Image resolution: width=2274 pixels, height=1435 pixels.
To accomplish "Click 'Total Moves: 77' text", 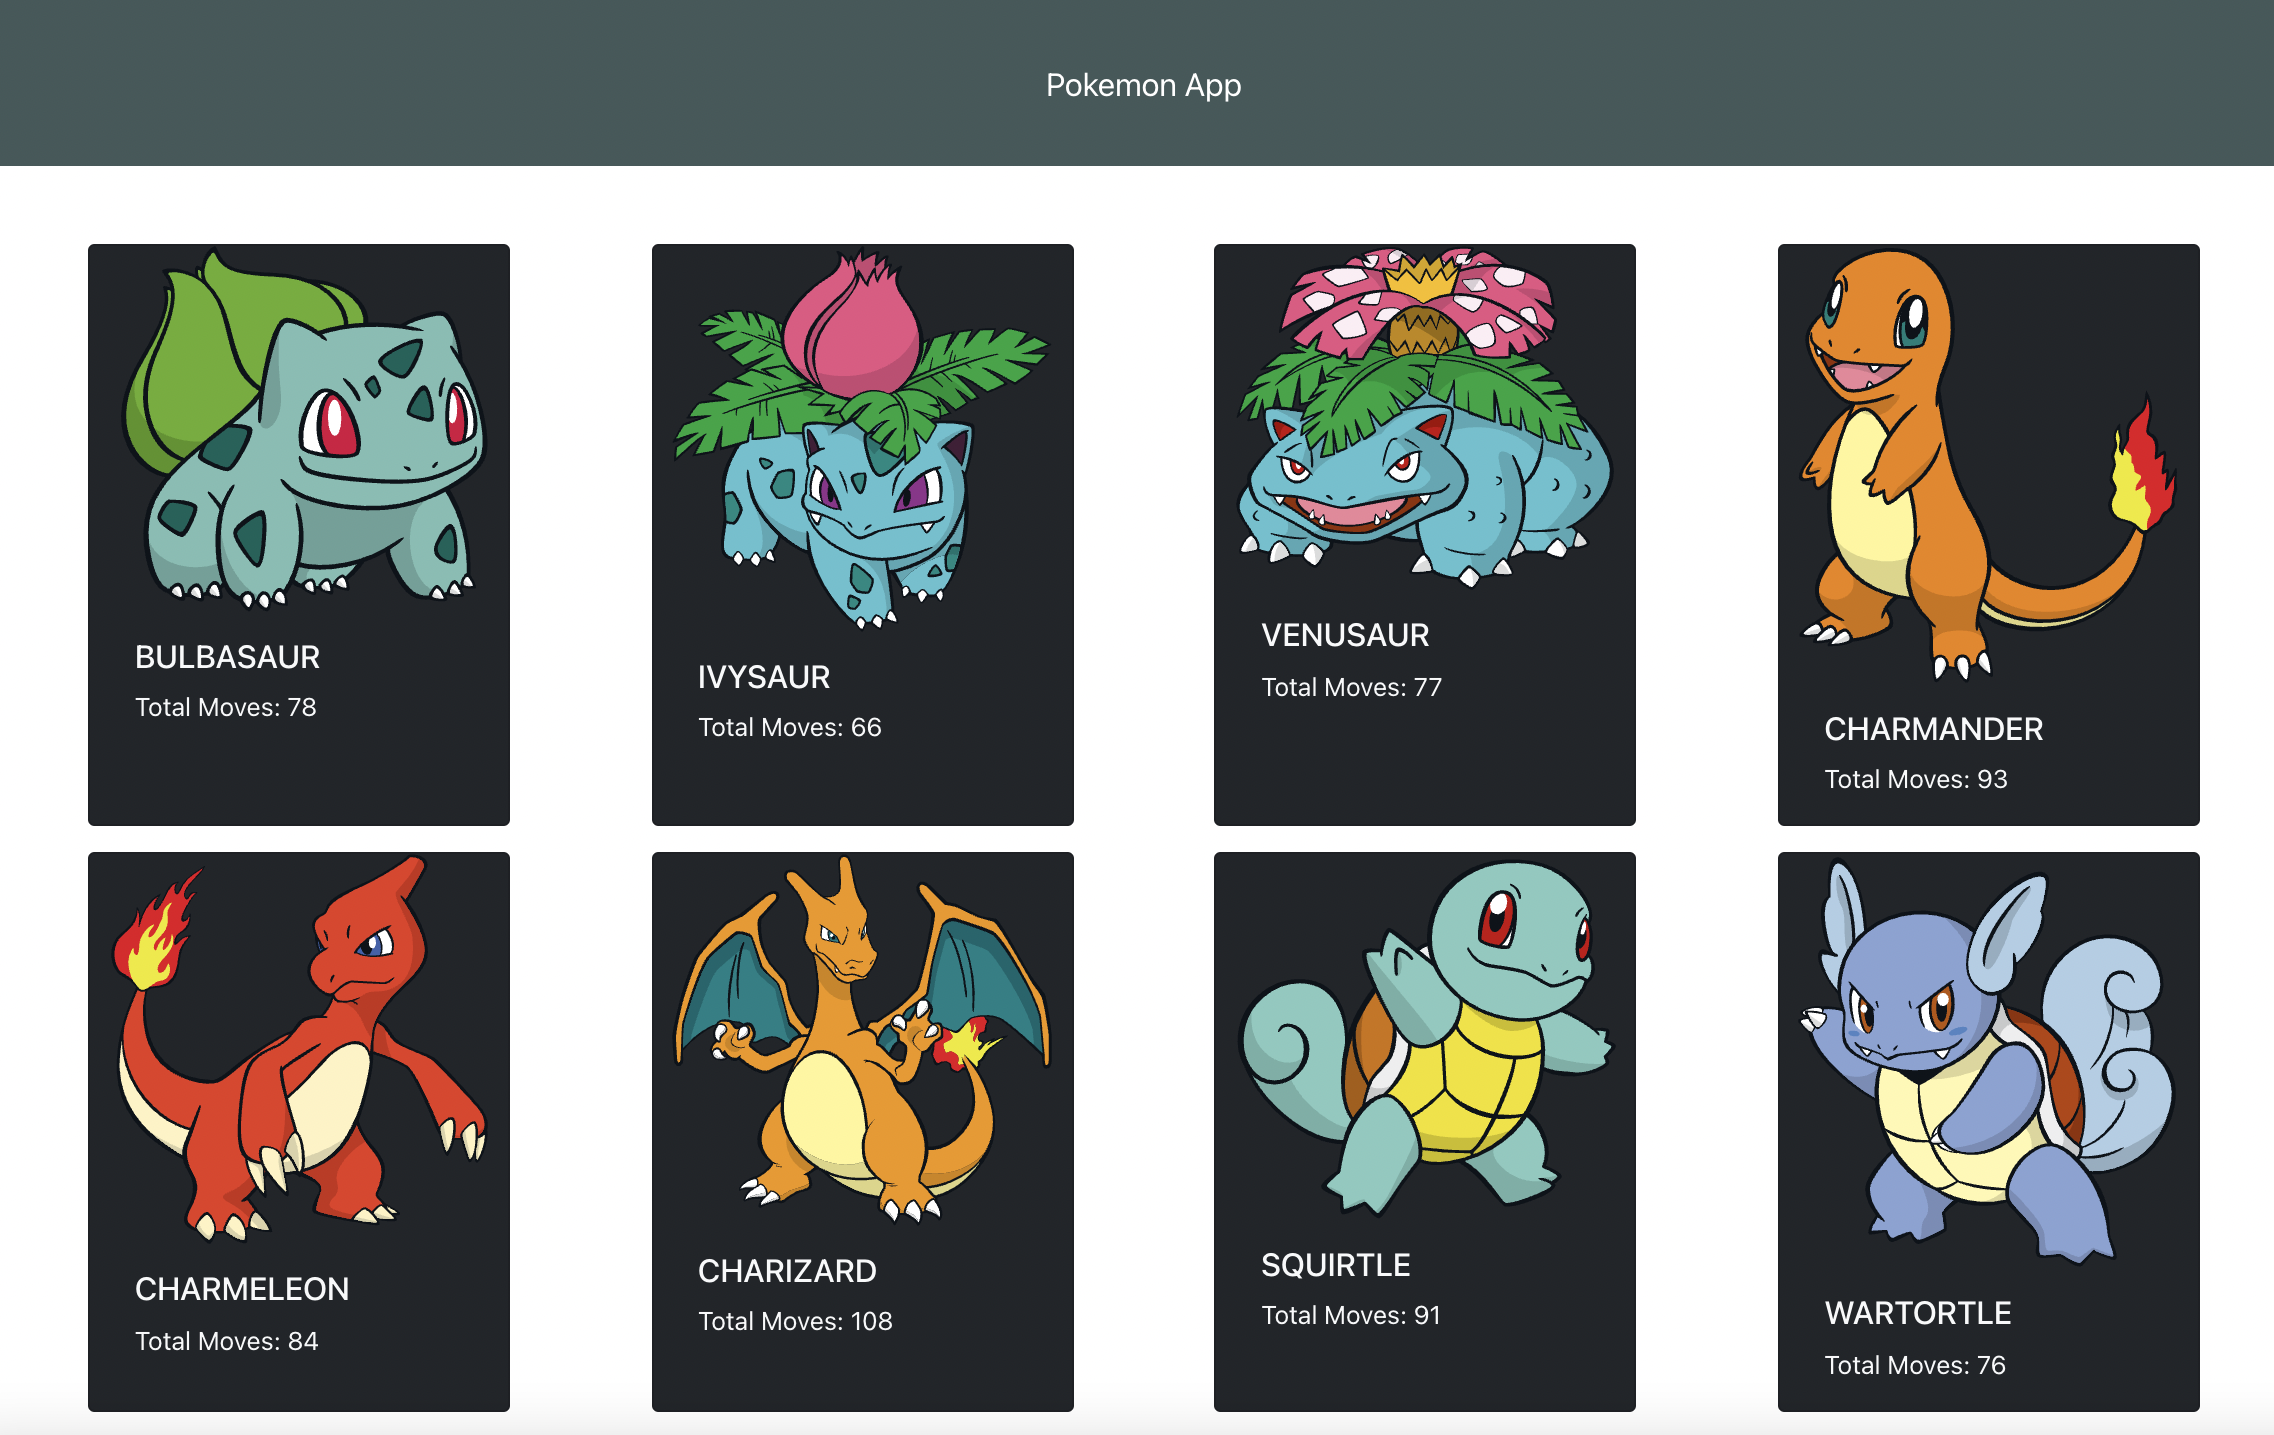I will click(1351, 687).
